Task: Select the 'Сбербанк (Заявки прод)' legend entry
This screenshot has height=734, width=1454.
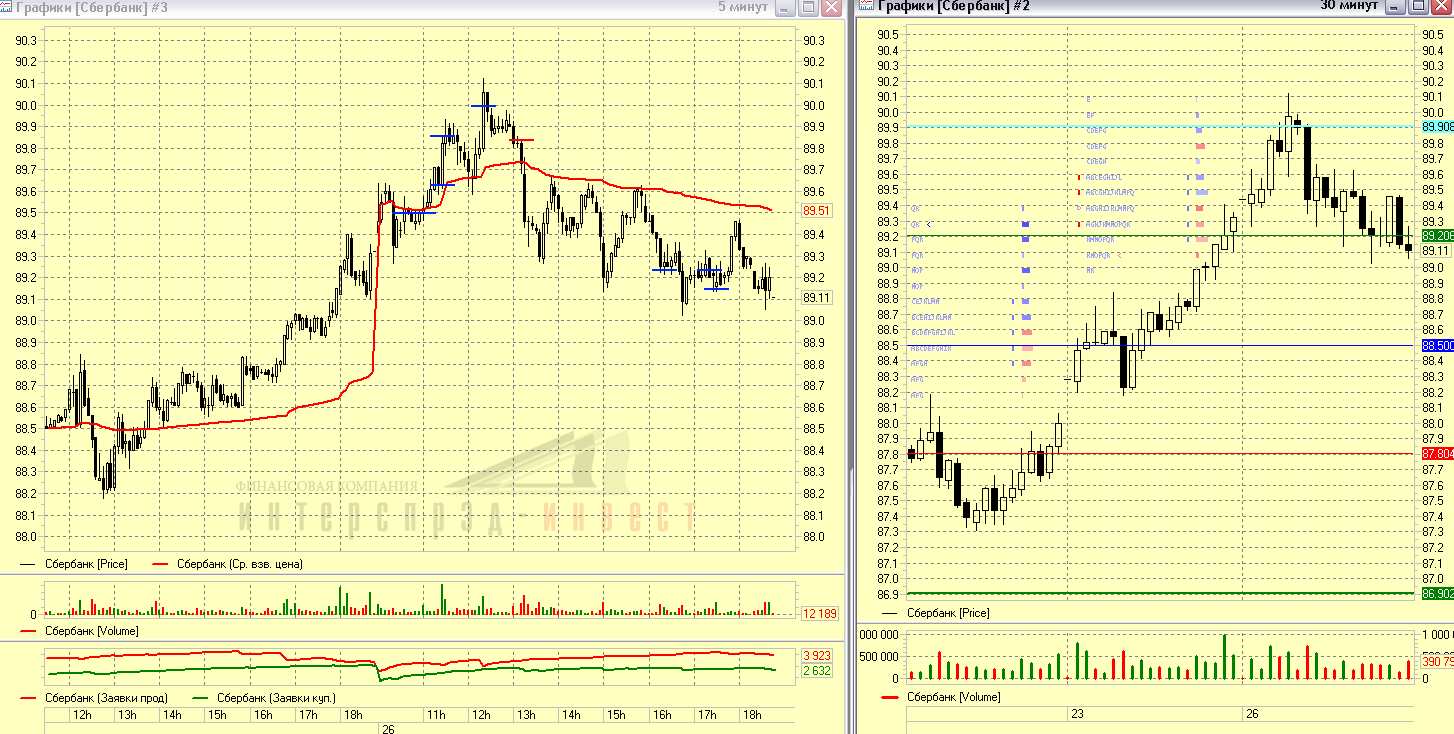Action: [105, 697]
